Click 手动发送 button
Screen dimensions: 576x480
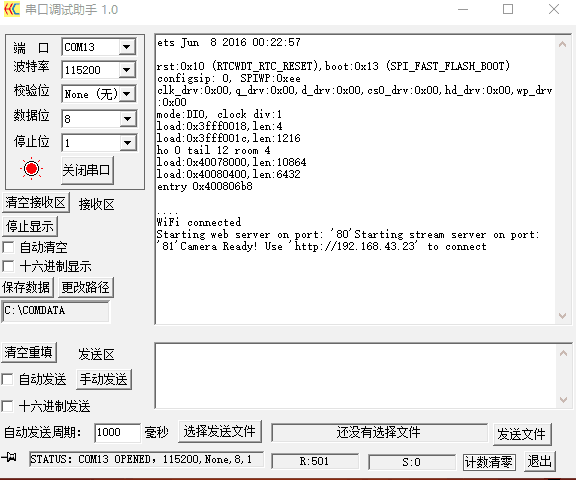click(x=104, y=379)
